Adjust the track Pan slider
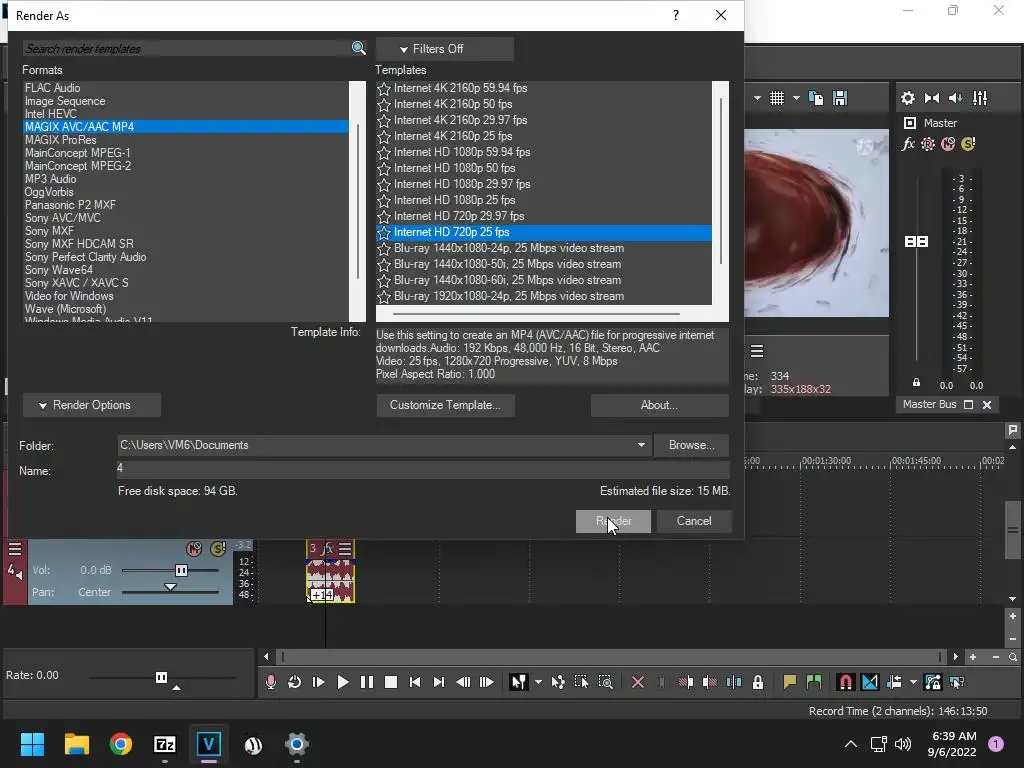 pos(170,587)
